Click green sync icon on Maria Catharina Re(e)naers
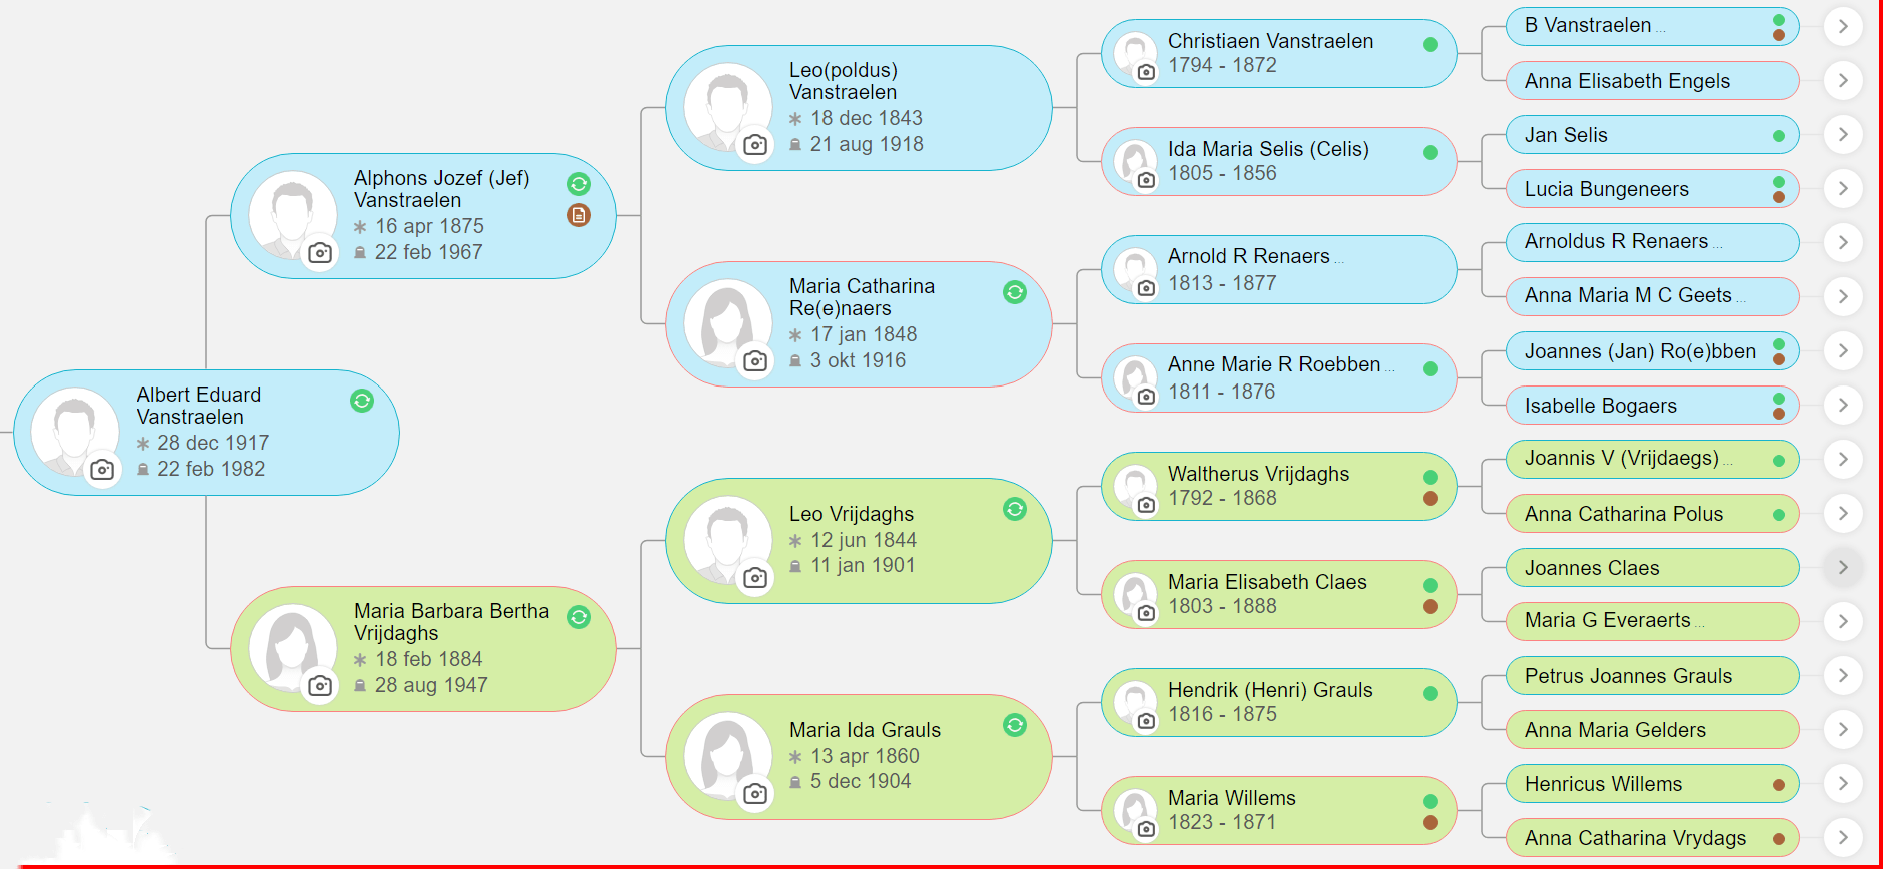This screenshot has height=869, width=1883. click(1015, 292)
